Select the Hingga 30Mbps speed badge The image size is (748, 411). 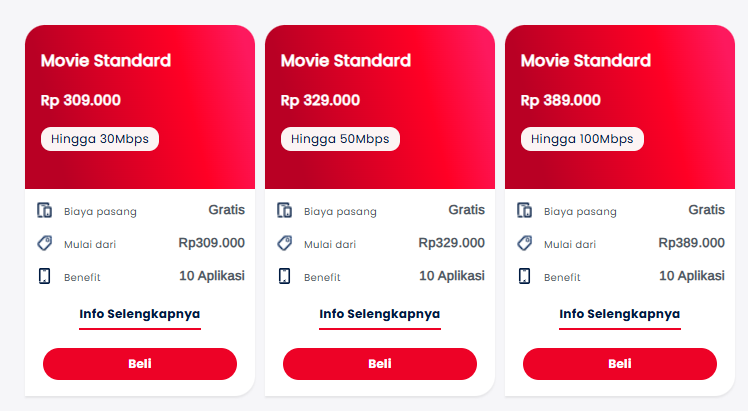pyautogui.click(x=100, y=139)
